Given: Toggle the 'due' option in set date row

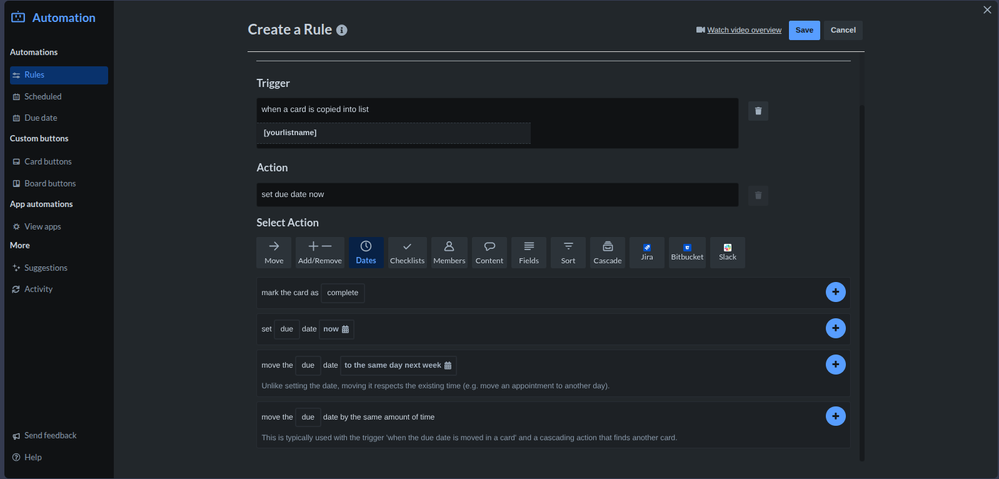Looking at the screenshot, I should [287, 329].
